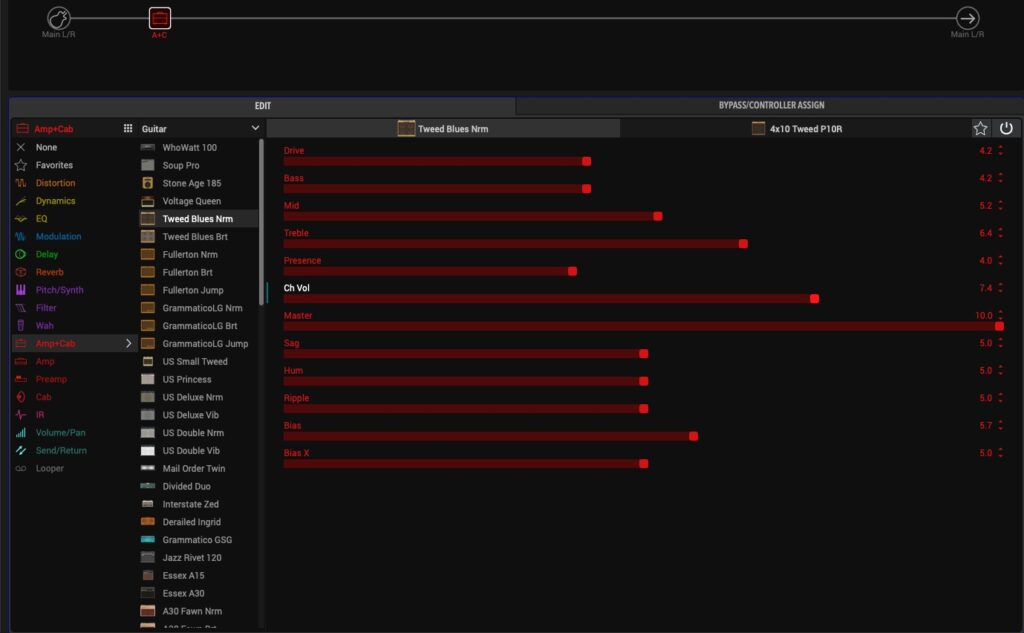Choose the Delay effect category
The image size is (1024, 633).
(x=47, y=254)
